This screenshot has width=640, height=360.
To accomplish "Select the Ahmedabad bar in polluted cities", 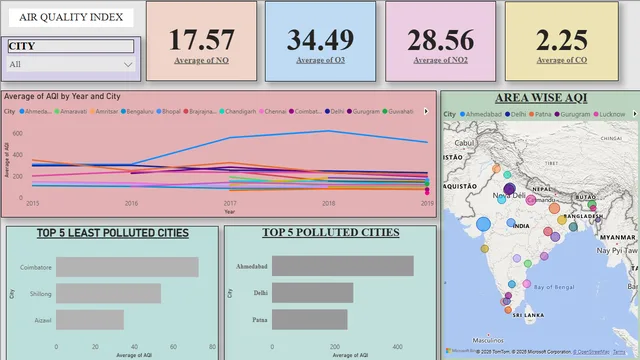I will 343,266.
